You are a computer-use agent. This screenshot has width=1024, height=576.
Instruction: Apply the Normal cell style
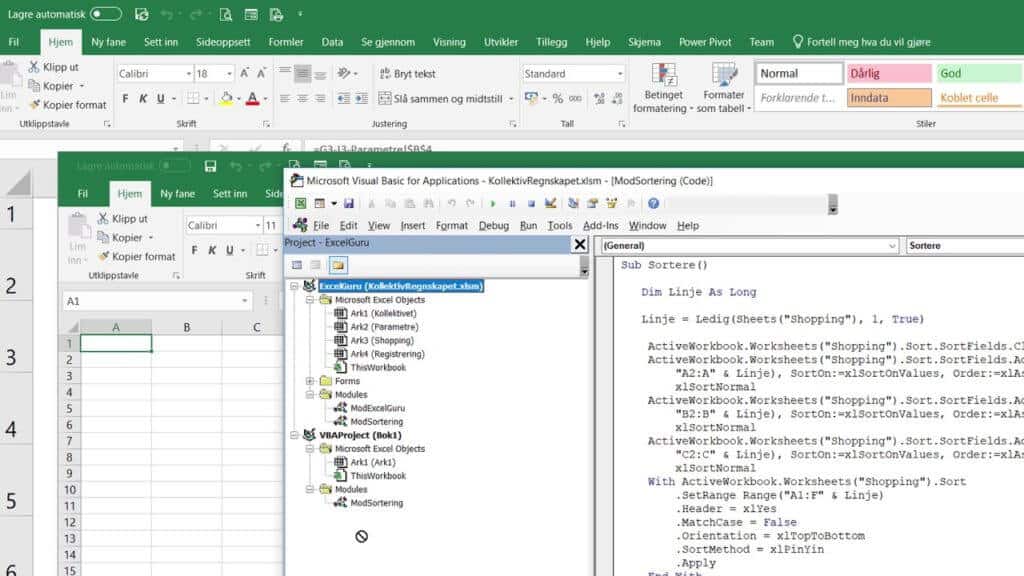(799, 73)
